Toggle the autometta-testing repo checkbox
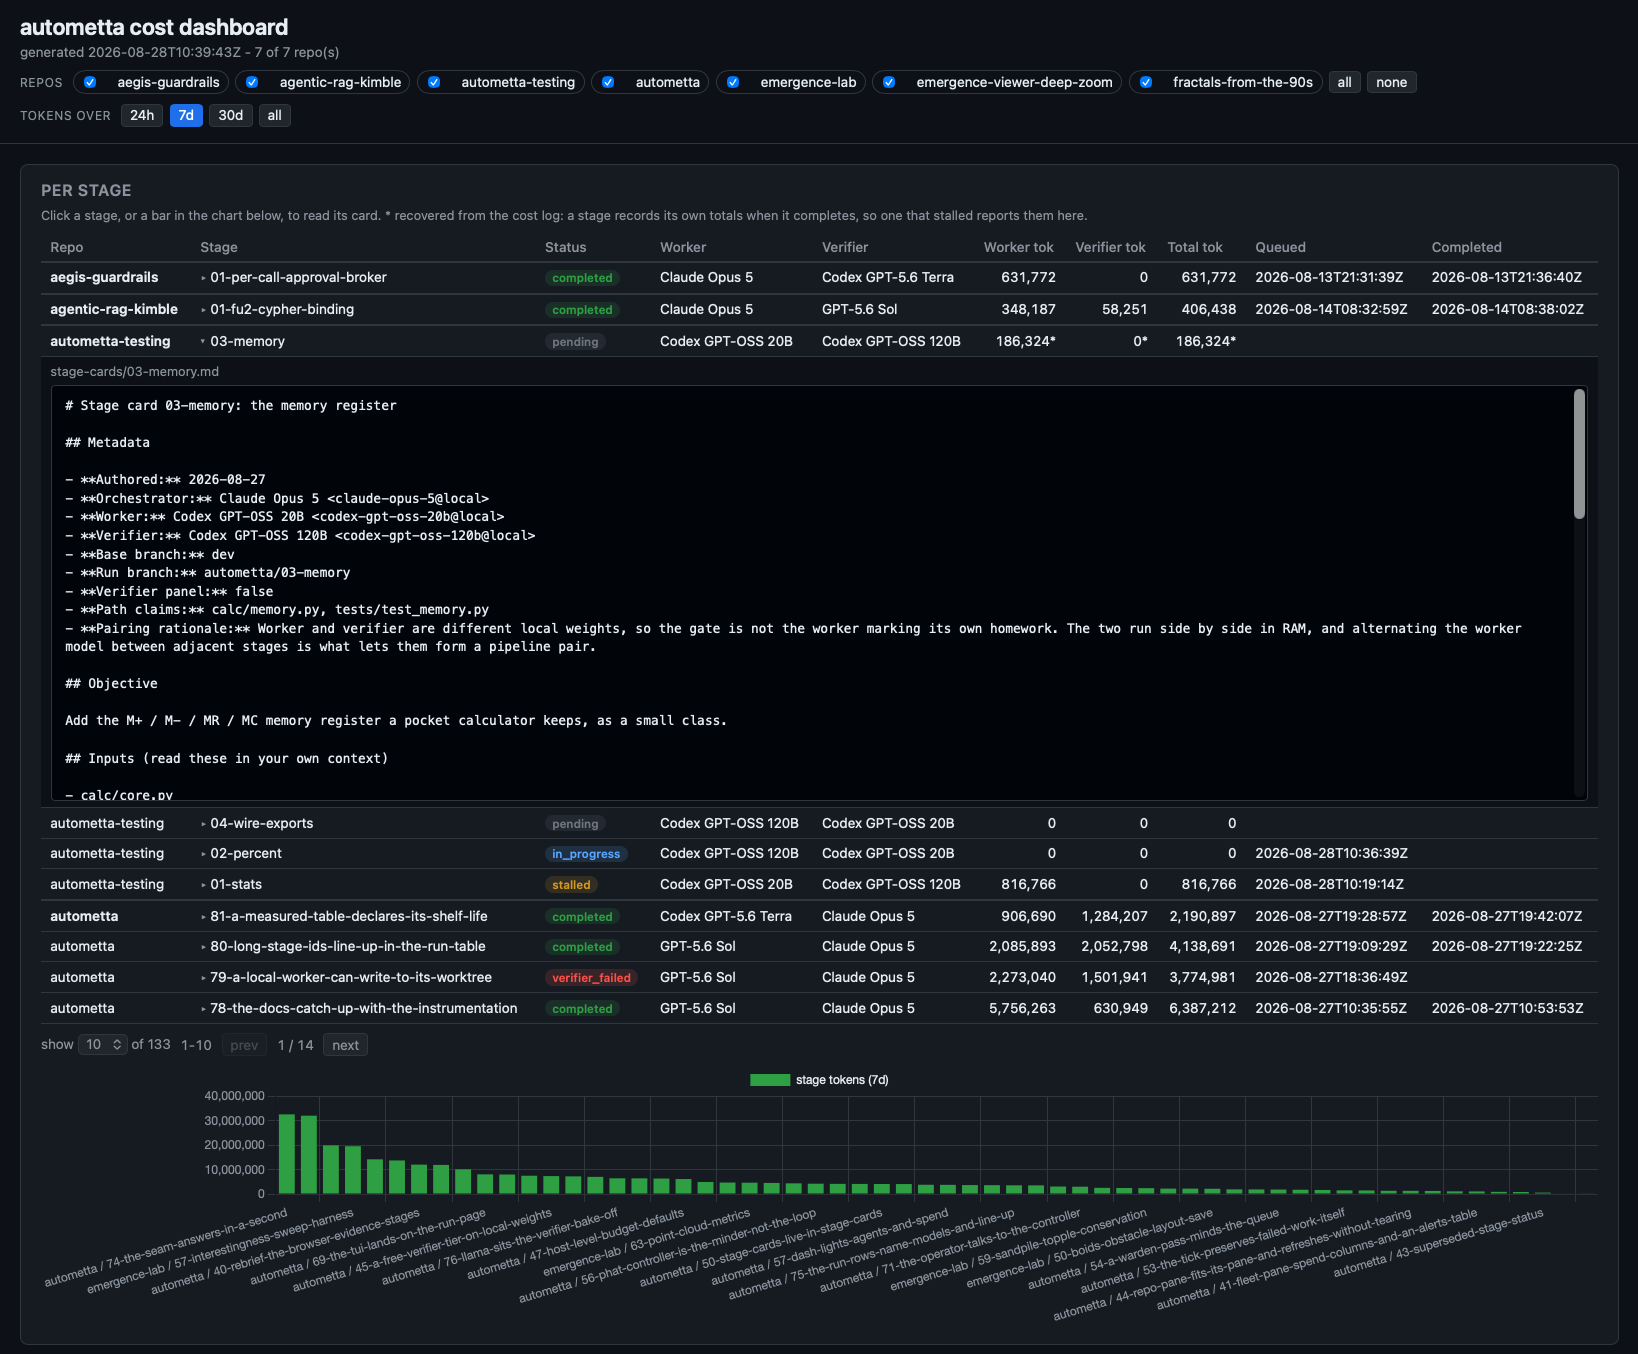1638x1354 pixels. coord(434,82)
